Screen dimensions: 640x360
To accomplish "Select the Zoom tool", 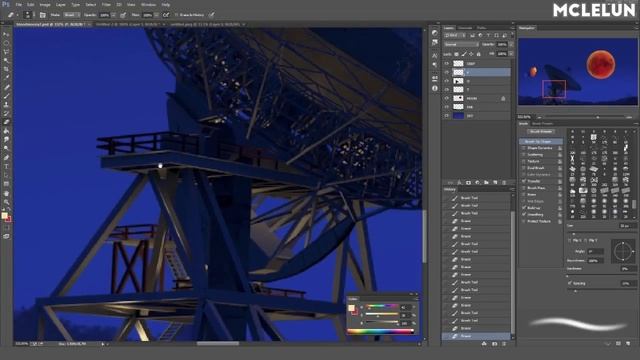I will [7, 202].
